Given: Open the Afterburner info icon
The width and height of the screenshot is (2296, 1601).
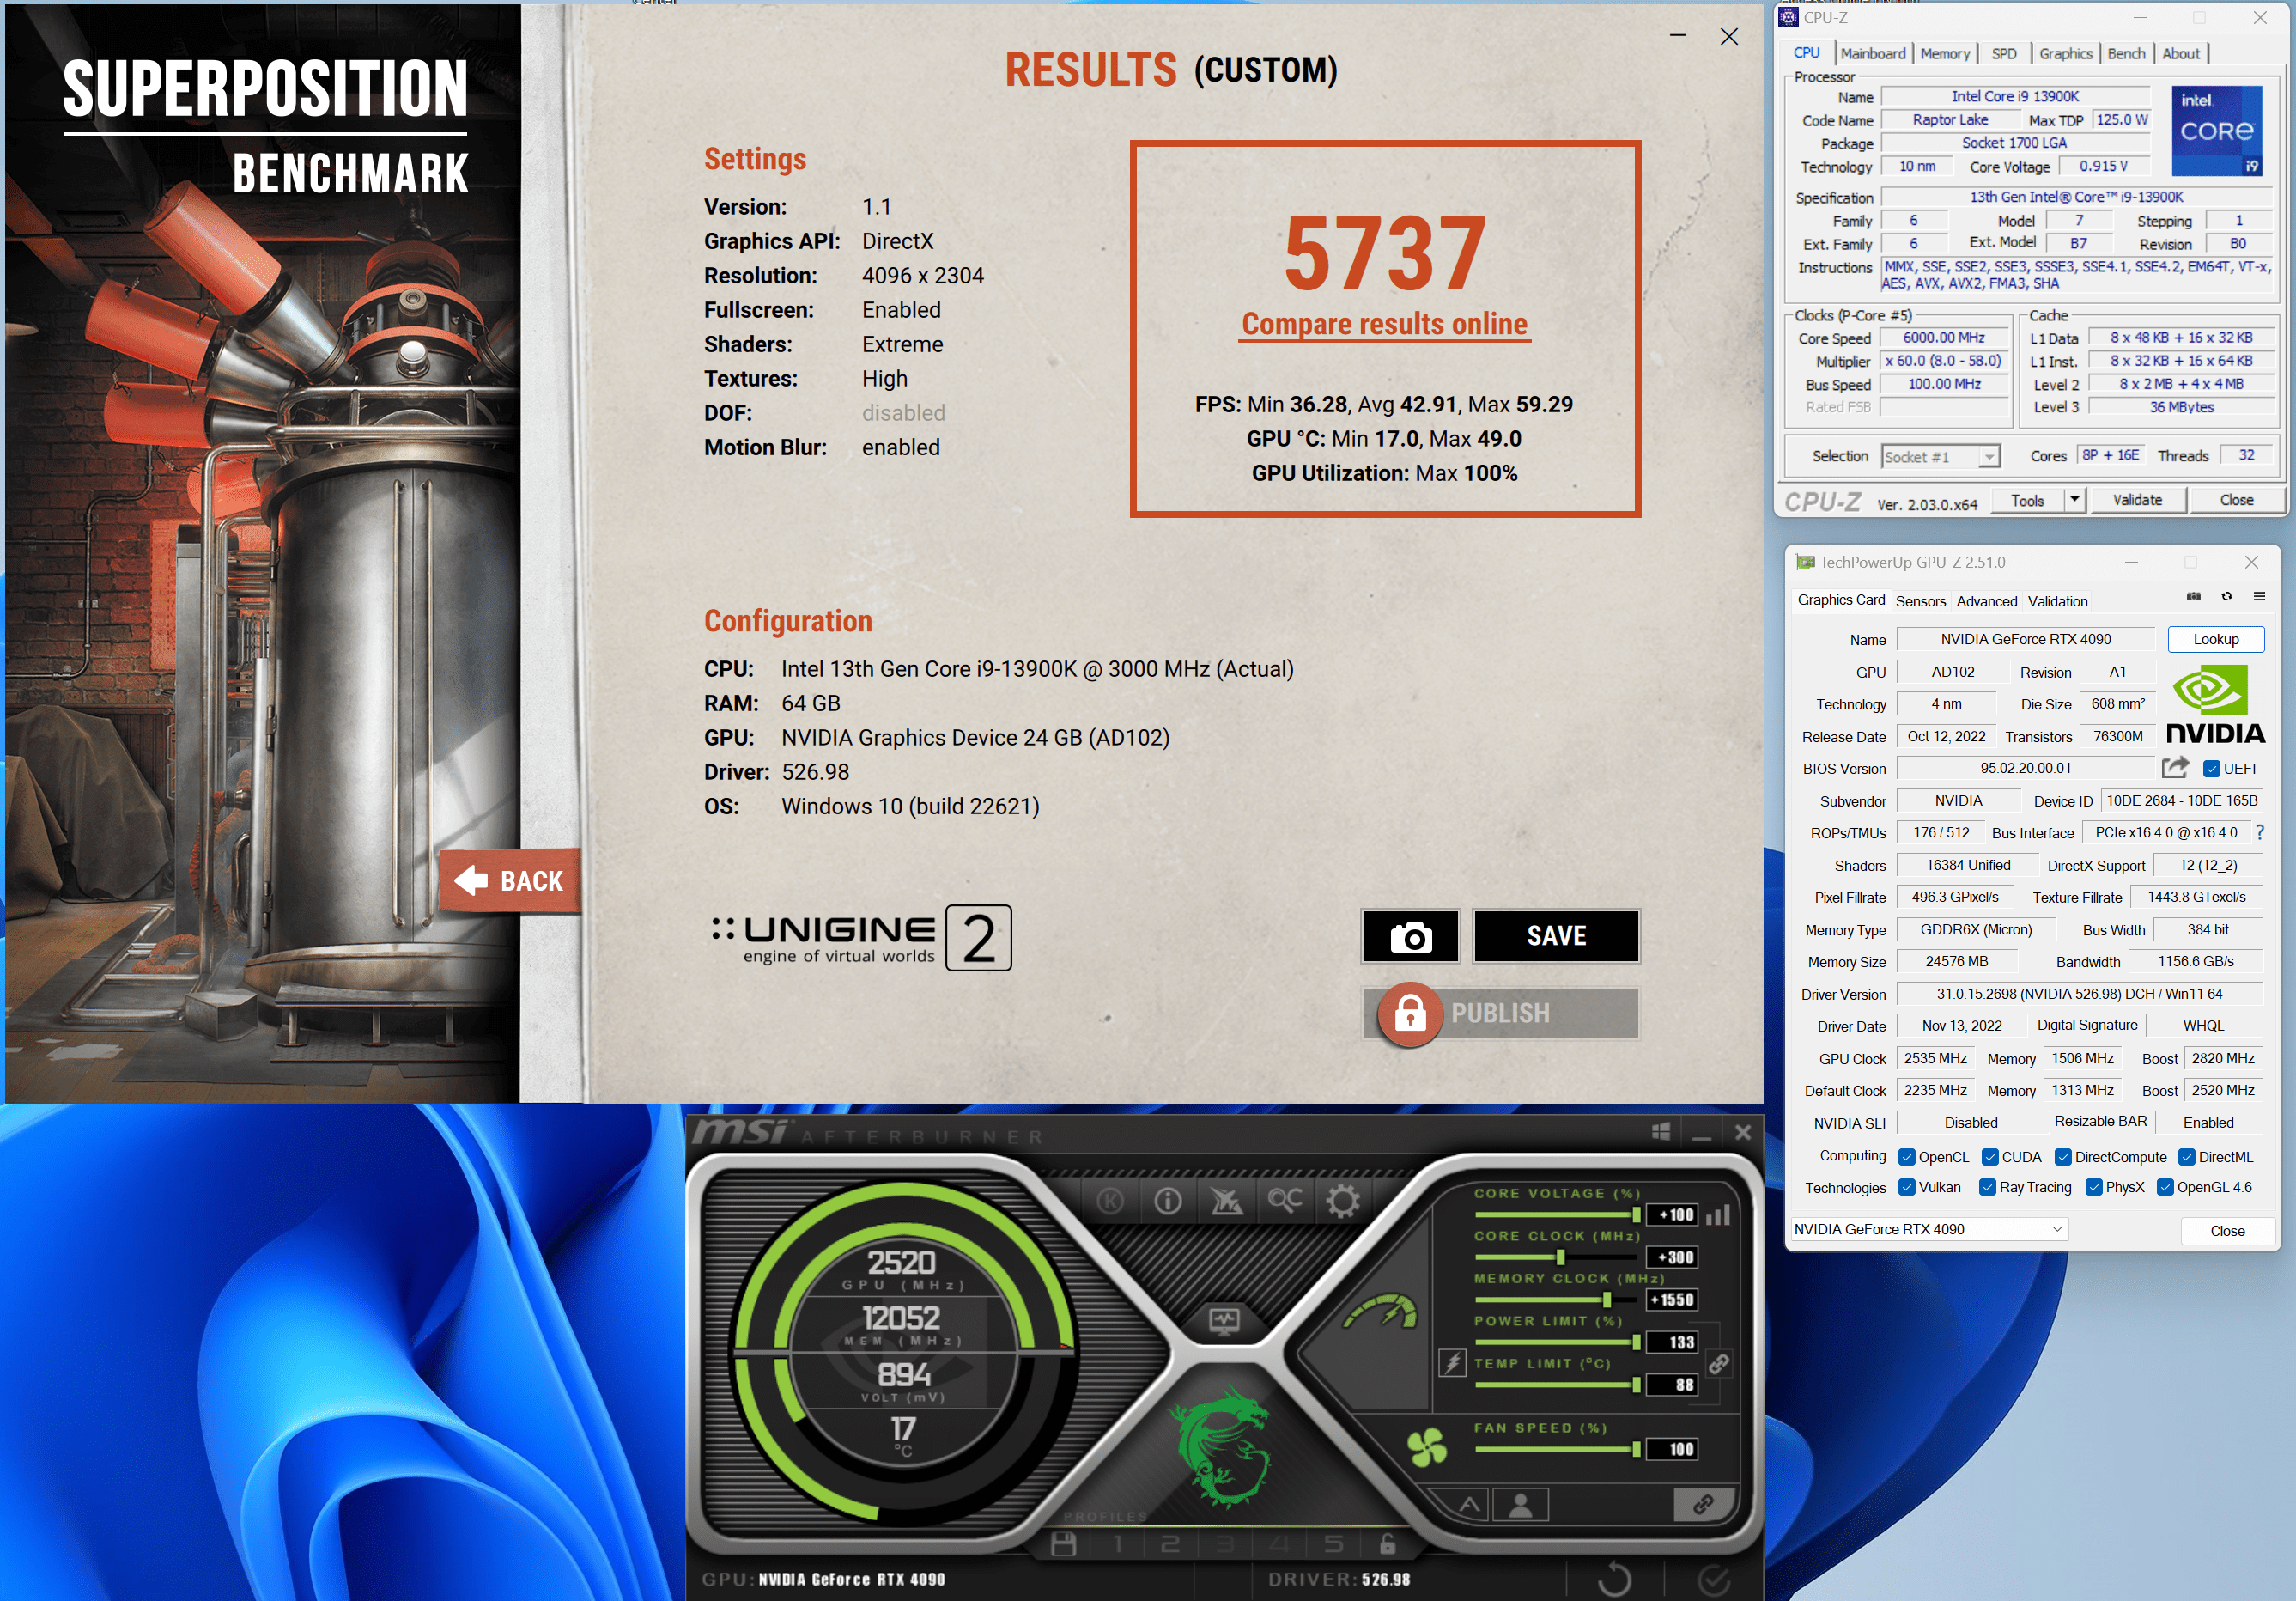Looking at the screenshot, I should 1167,1201.
